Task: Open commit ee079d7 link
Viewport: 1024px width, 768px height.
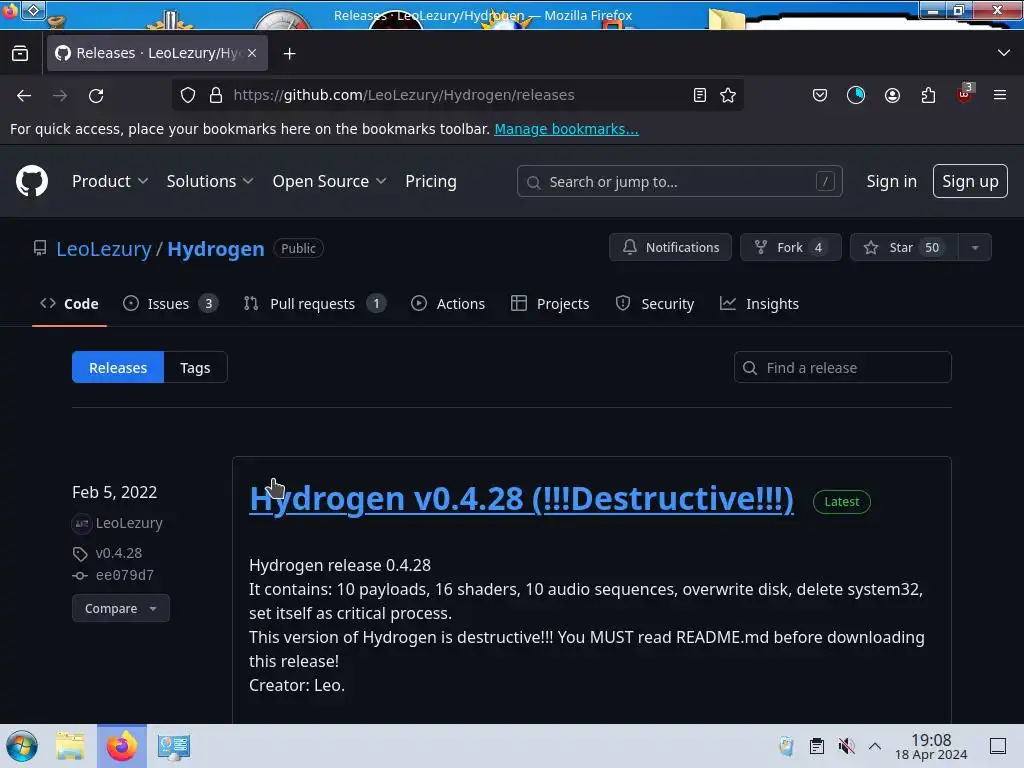Action: click(125, 575)
